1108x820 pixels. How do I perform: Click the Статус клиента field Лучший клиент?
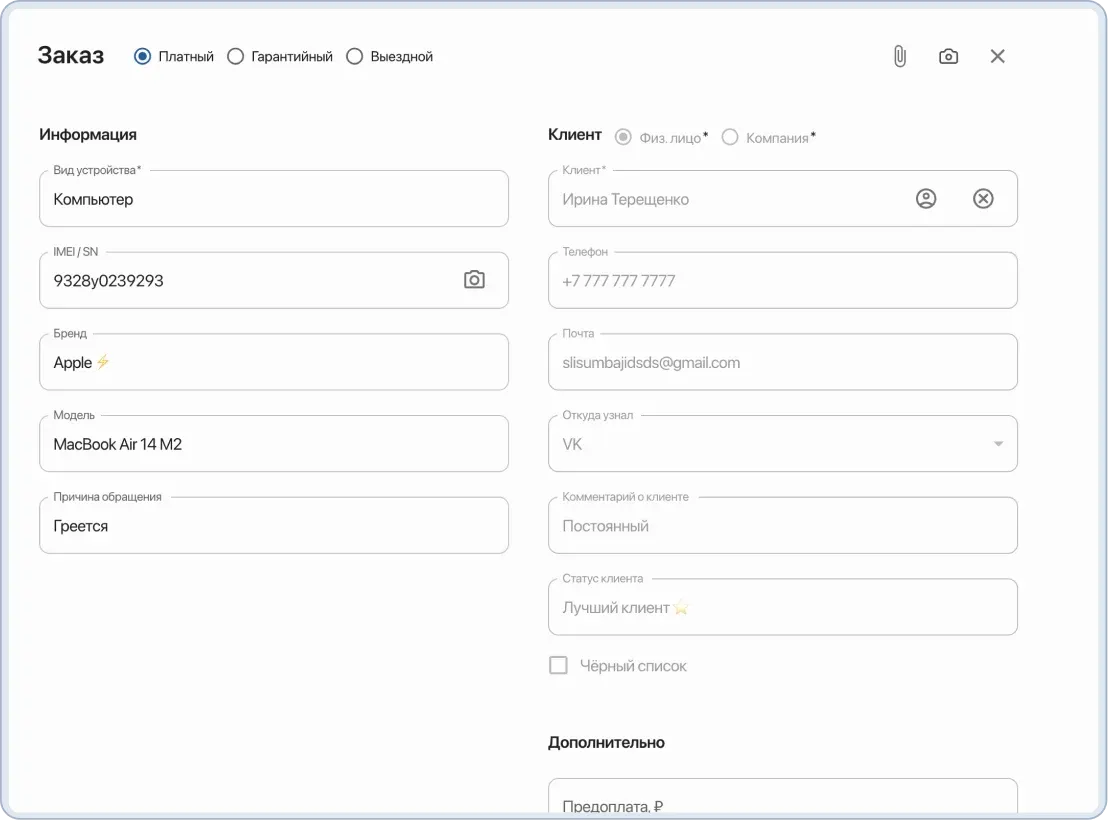(781, 606)
